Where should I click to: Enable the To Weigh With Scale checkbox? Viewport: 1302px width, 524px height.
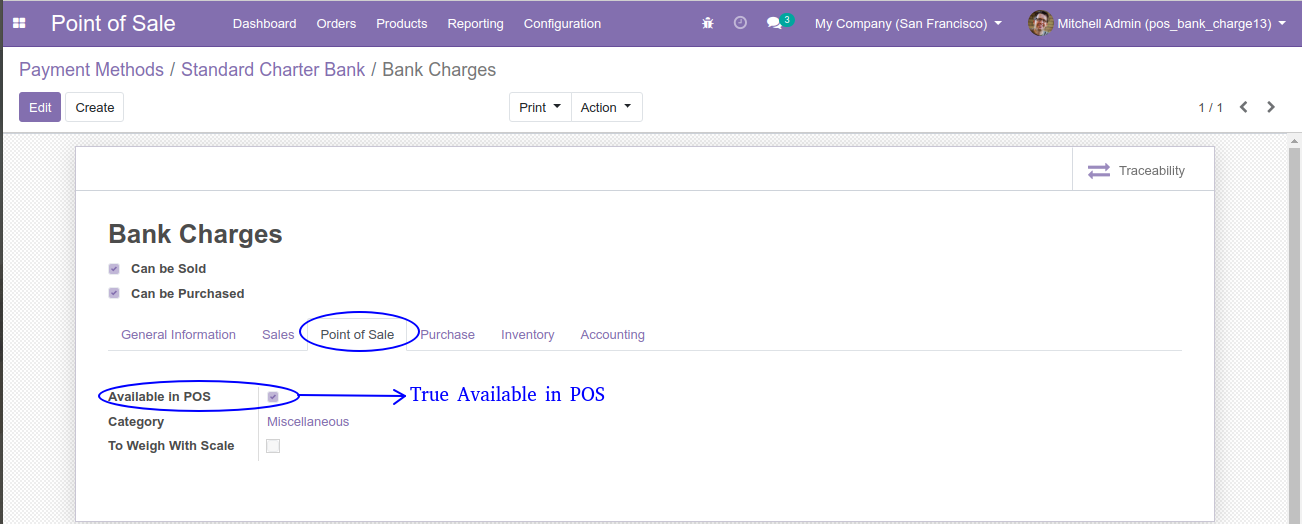(273, 446)
